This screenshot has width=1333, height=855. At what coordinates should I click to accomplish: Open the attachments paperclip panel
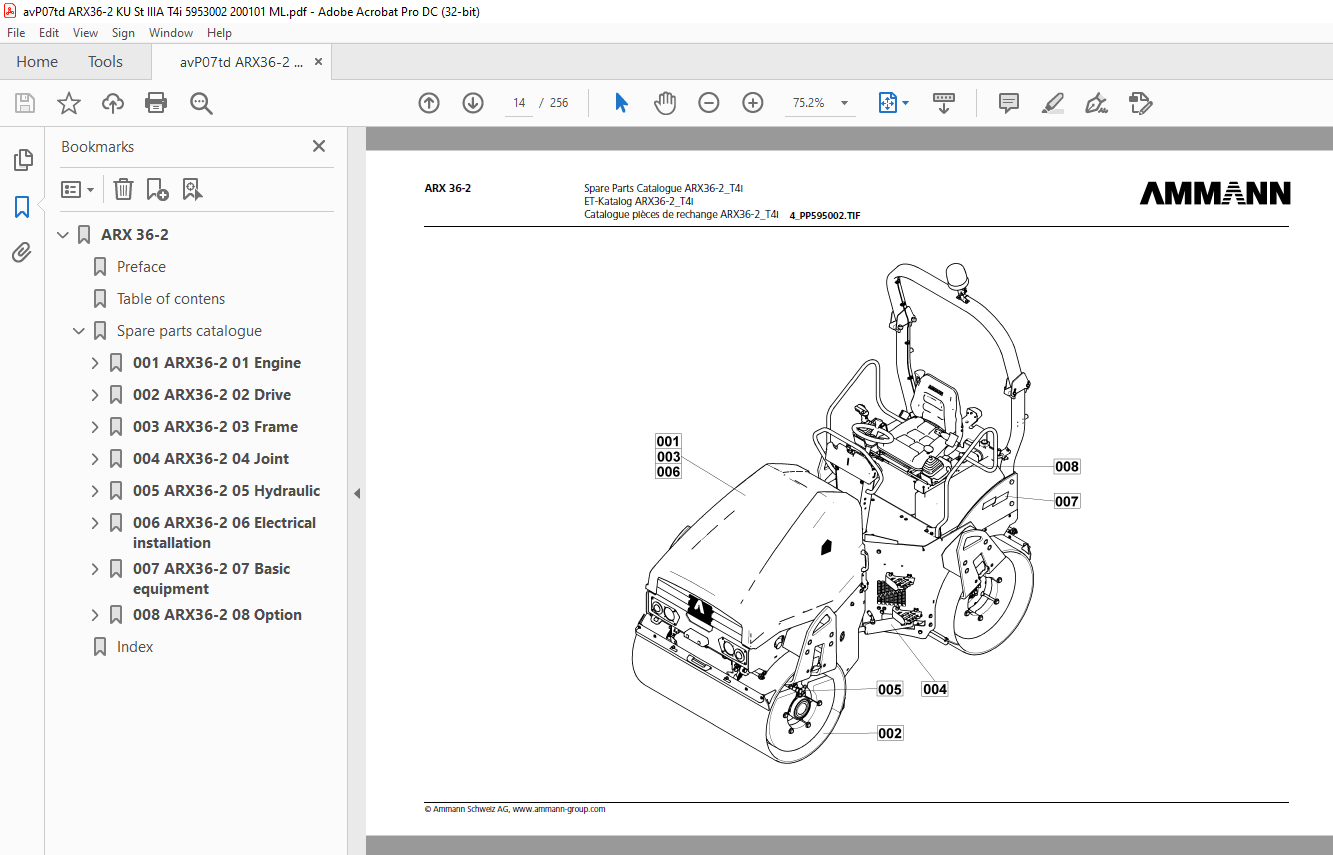click(x=22, y=252)
